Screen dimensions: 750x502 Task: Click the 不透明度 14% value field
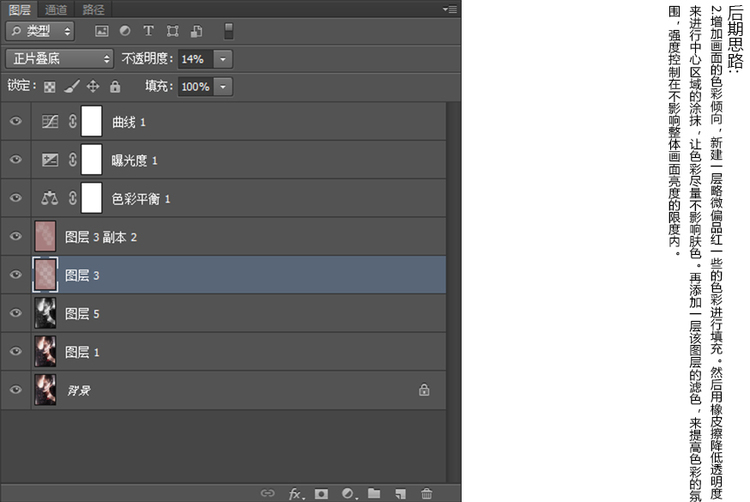point(195,59)
